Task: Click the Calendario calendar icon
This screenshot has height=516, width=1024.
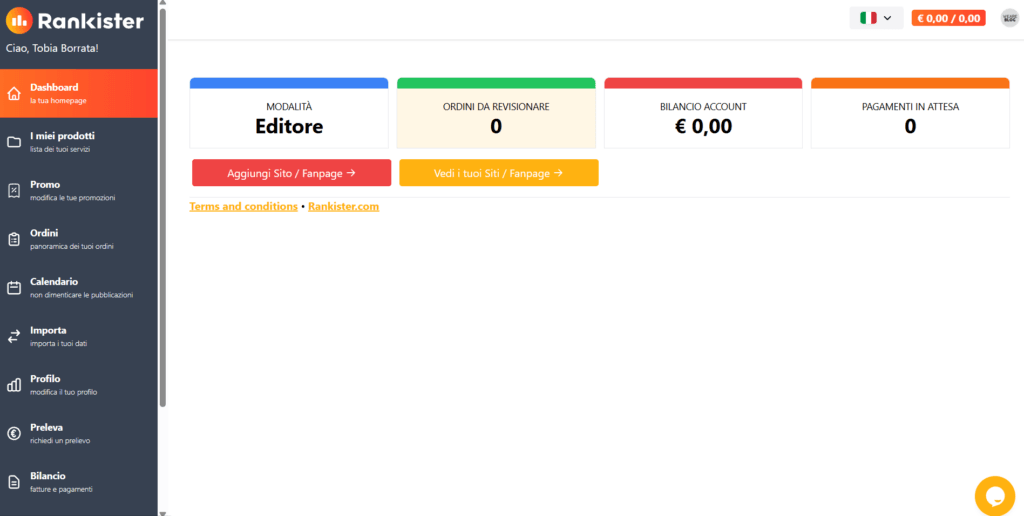Action: pyautogui.click(x=14, y=288)
